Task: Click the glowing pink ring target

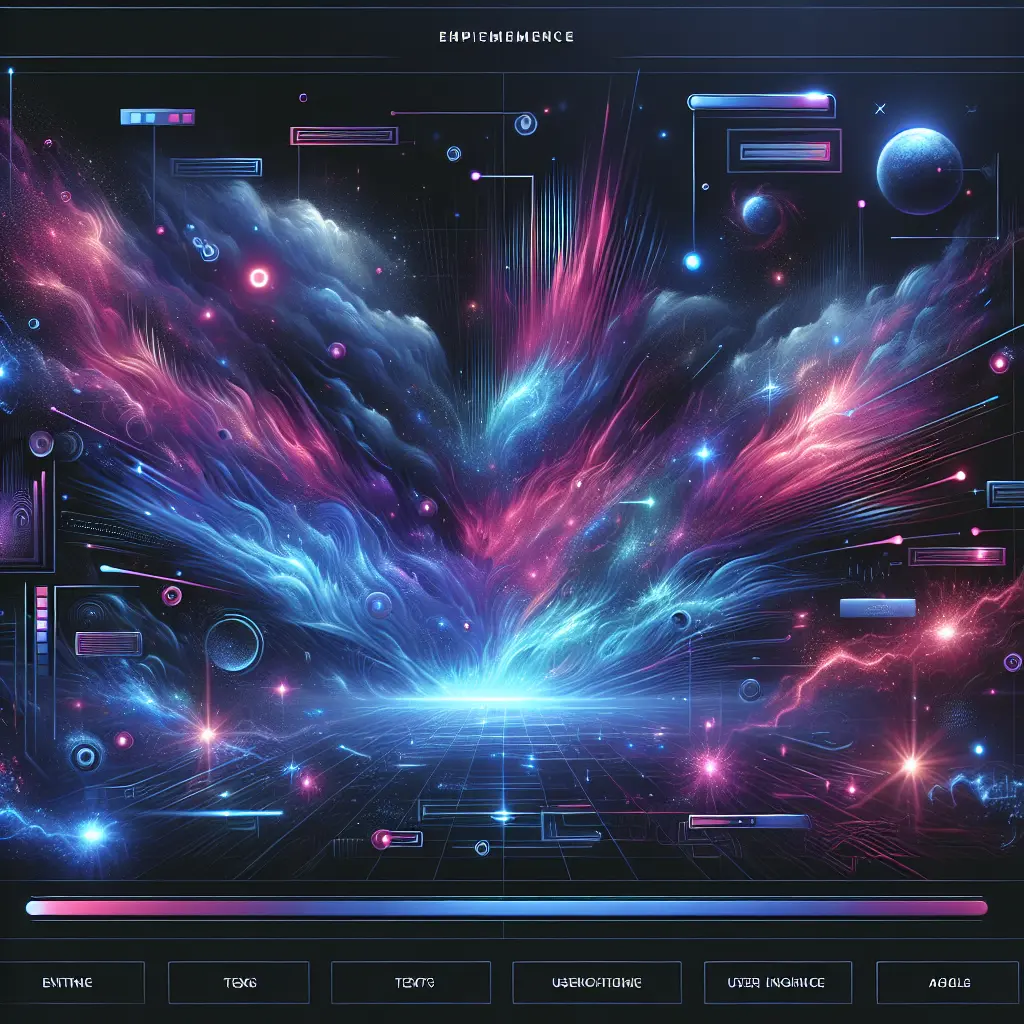Action: pos(259,278)
